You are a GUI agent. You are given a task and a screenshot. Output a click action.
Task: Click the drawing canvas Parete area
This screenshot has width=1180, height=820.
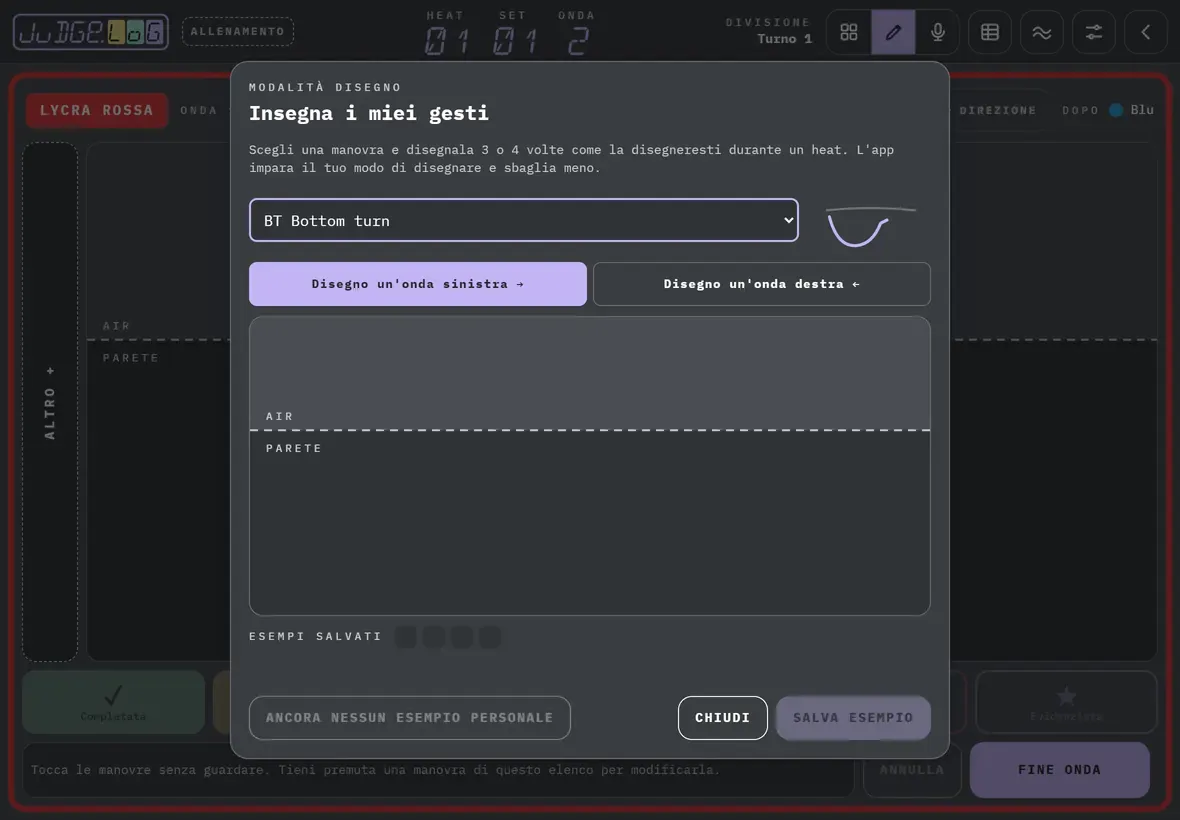[x=589, y=523]
